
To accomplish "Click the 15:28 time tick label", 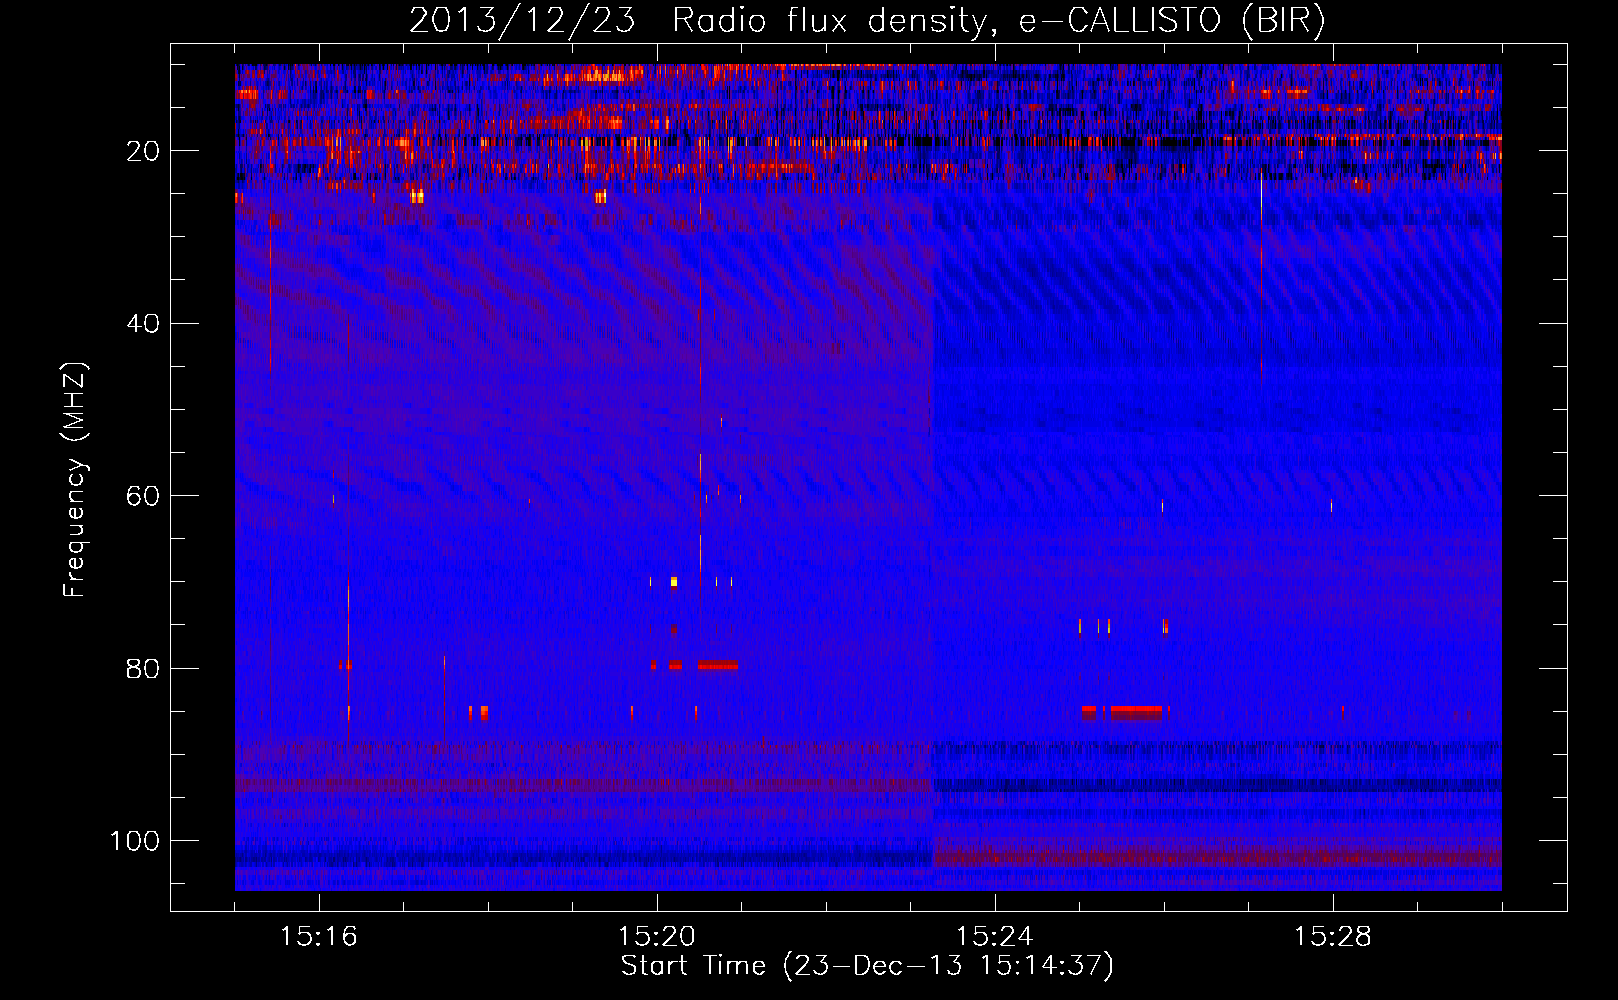I will [1333, 936].
